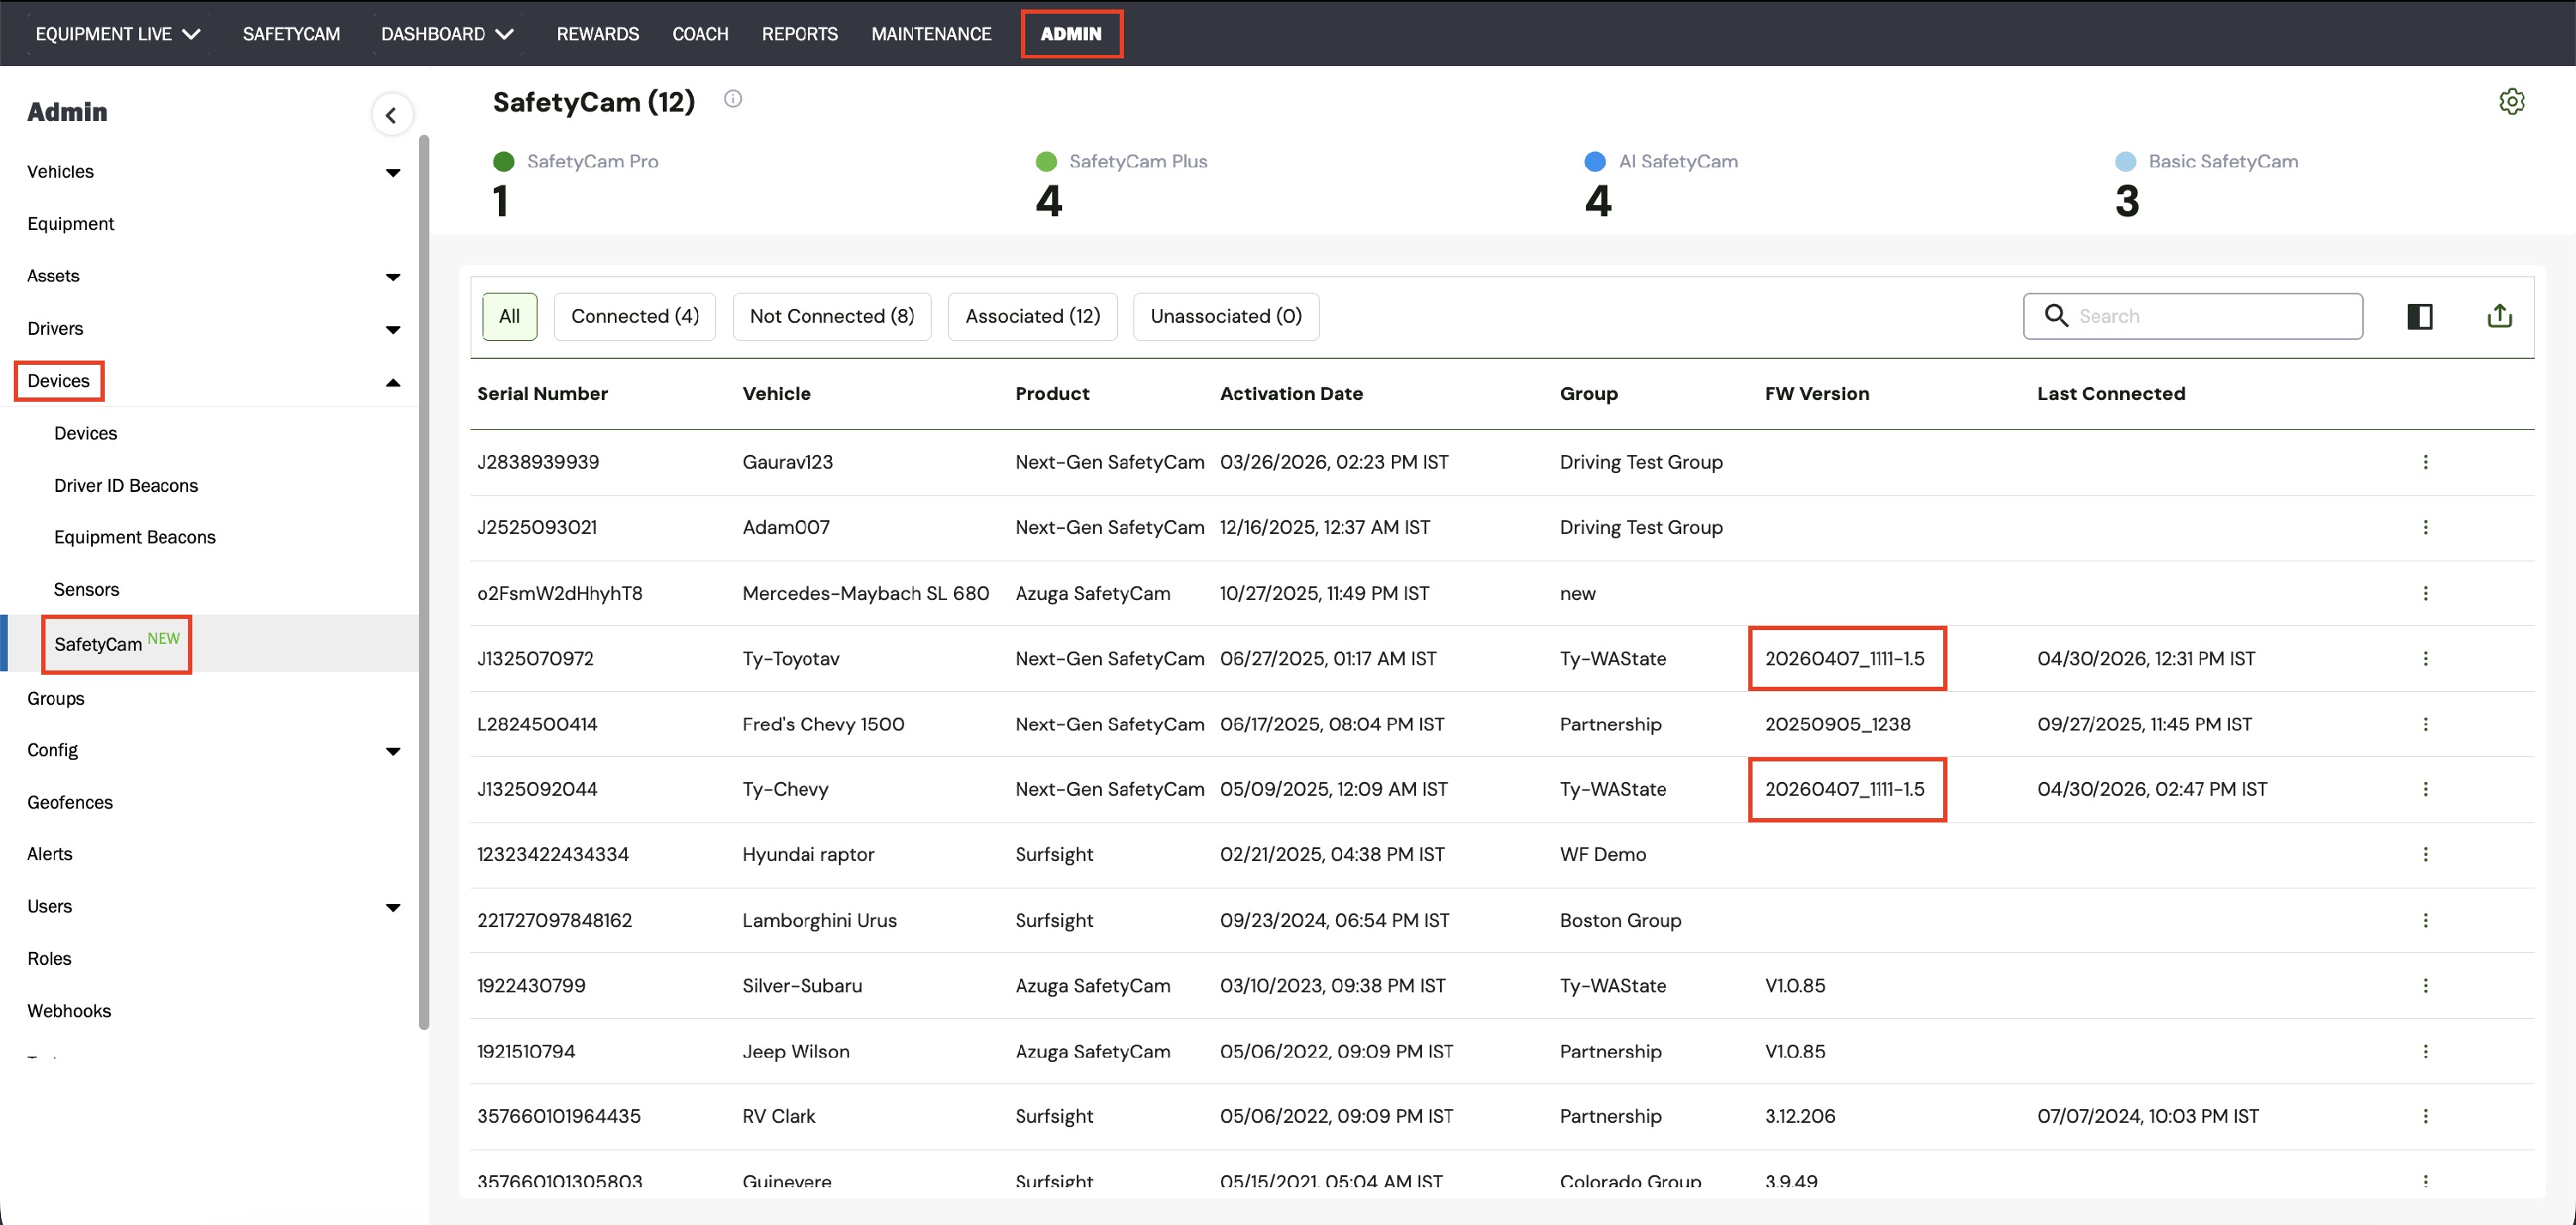Open Roles in the sidebar

point(49,959)
